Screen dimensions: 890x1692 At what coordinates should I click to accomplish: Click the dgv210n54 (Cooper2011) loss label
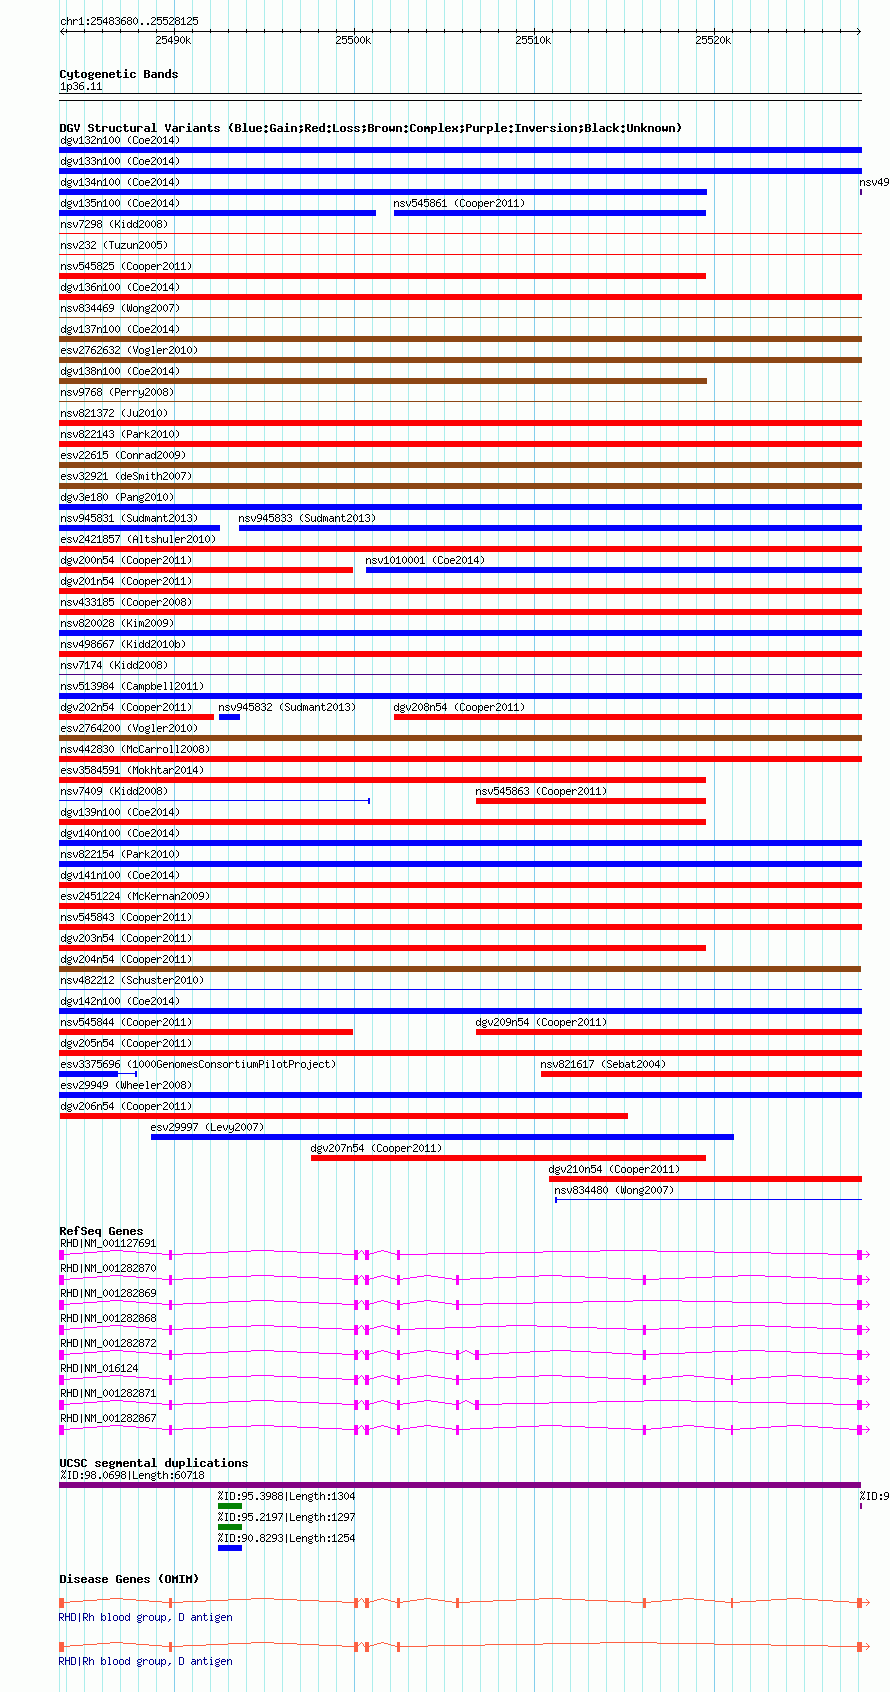tap(614, 1169)
